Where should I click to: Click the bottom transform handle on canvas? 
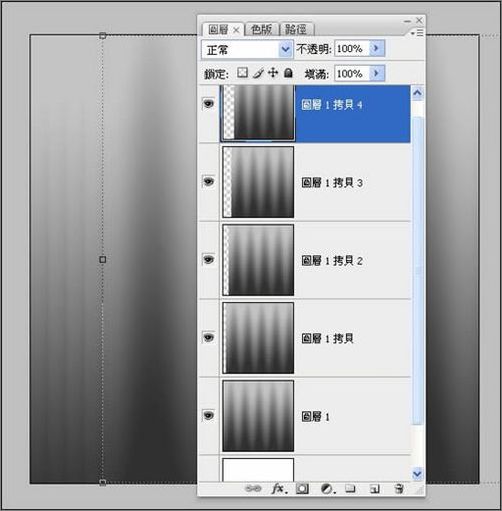[x=103, y=482]
